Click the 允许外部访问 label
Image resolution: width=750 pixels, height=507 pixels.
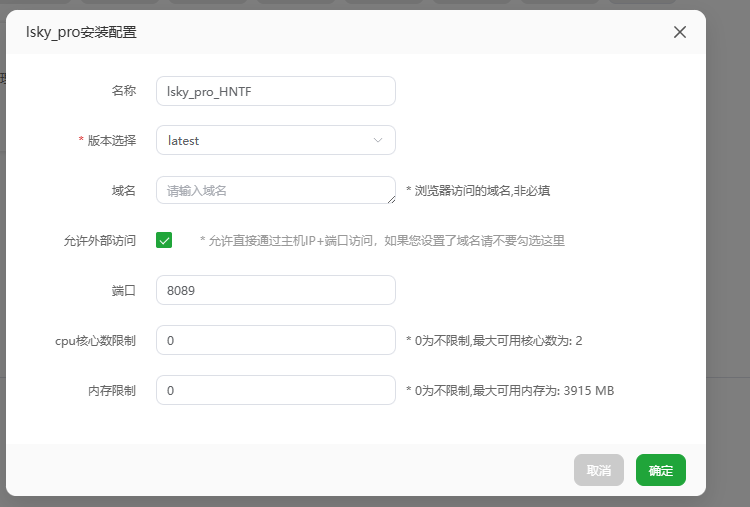100,241
